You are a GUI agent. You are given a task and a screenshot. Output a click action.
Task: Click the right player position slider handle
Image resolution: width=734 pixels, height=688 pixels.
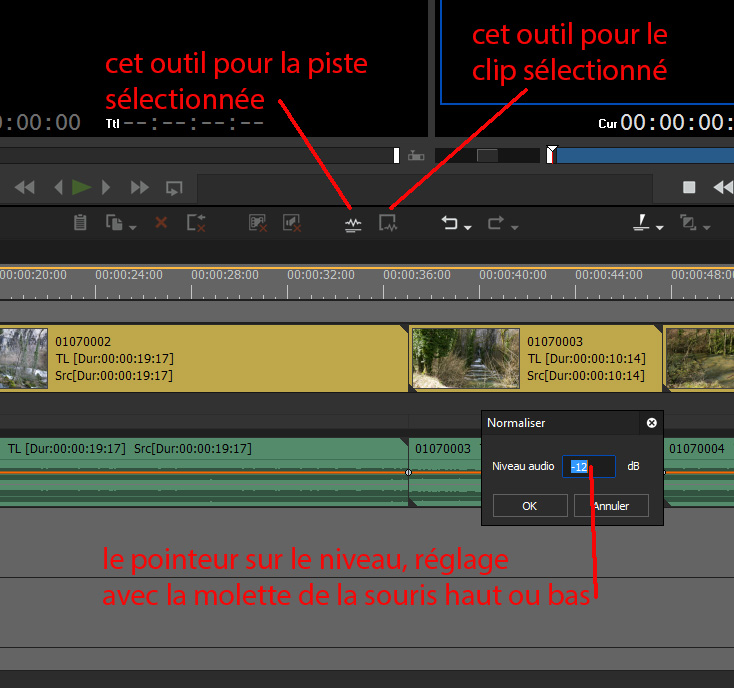pyautogui.click(x=552, y=154)
